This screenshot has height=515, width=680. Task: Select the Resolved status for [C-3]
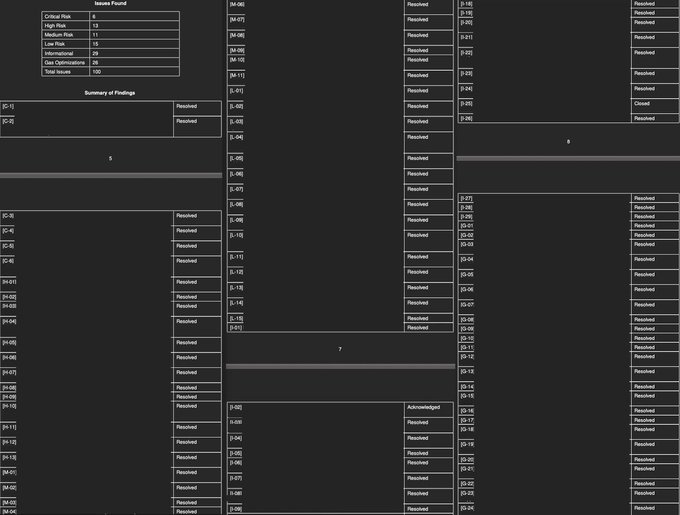(x=186, y=215)
